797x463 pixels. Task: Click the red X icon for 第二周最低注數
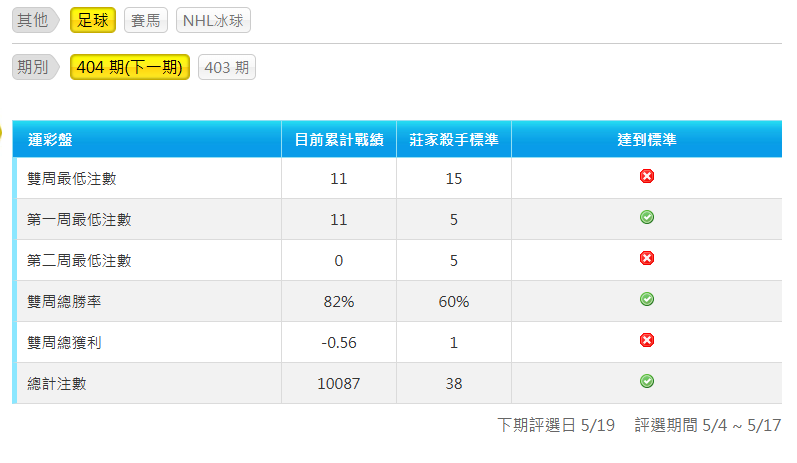[x=647, y=258]
